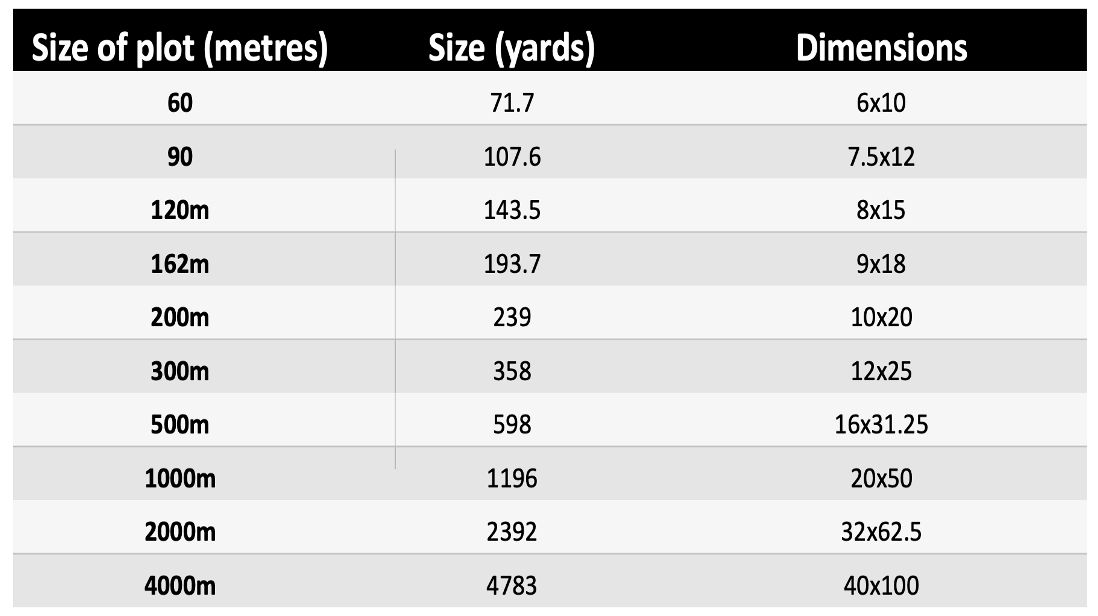Click the 2000m plot size cell

[181, 532]
